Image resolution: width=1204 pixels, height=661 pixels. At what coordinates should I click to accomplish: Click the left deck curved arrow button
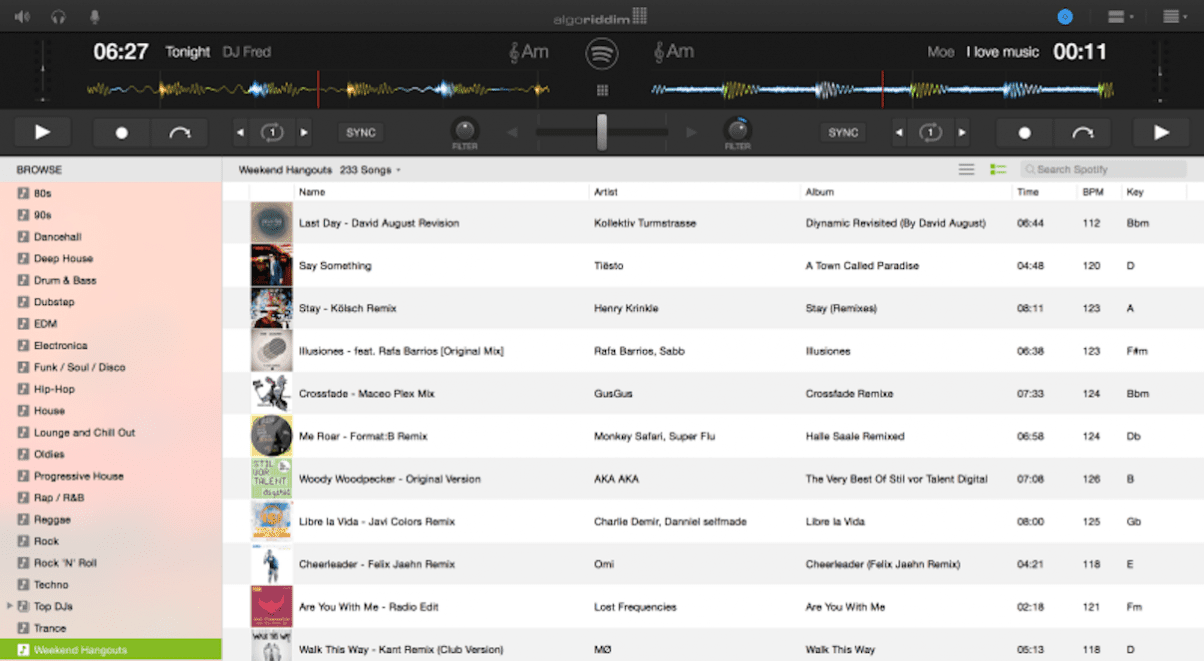[x=180, y=132]
